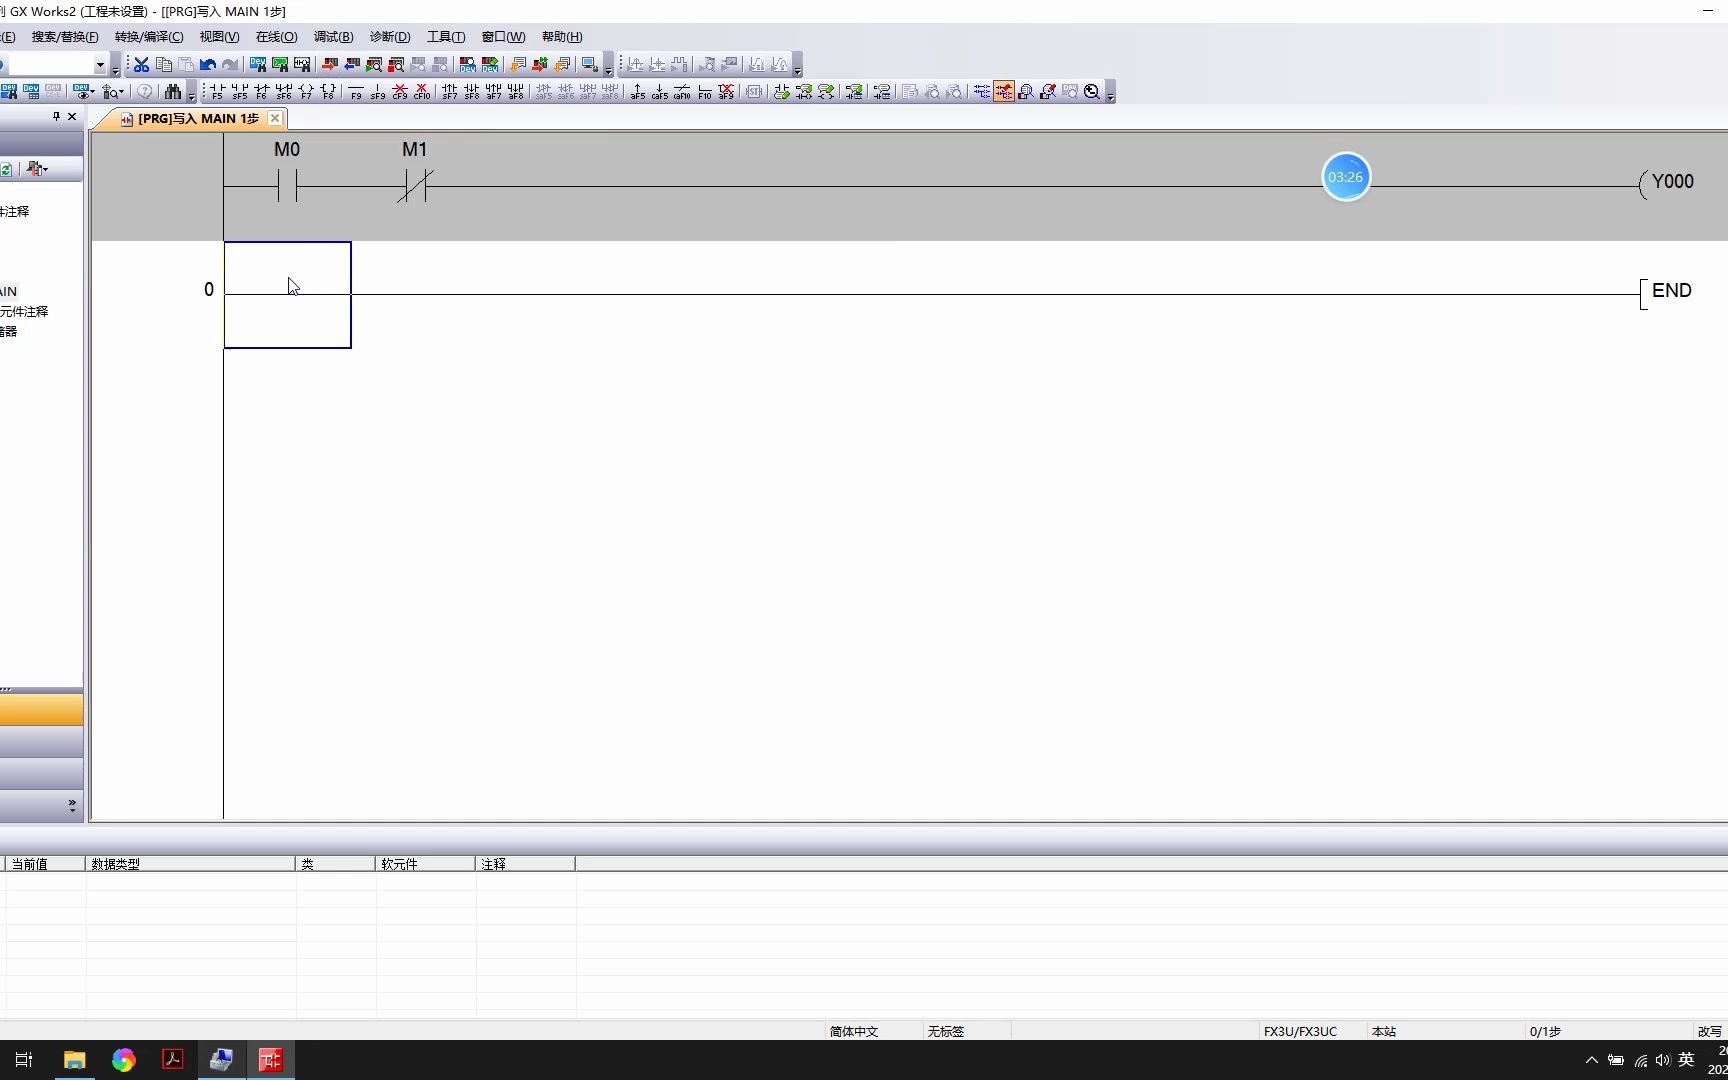Insert closed contact with F6 icon
The width and height of the screenshot is (1728, 1080).
[x=262, y=92]
